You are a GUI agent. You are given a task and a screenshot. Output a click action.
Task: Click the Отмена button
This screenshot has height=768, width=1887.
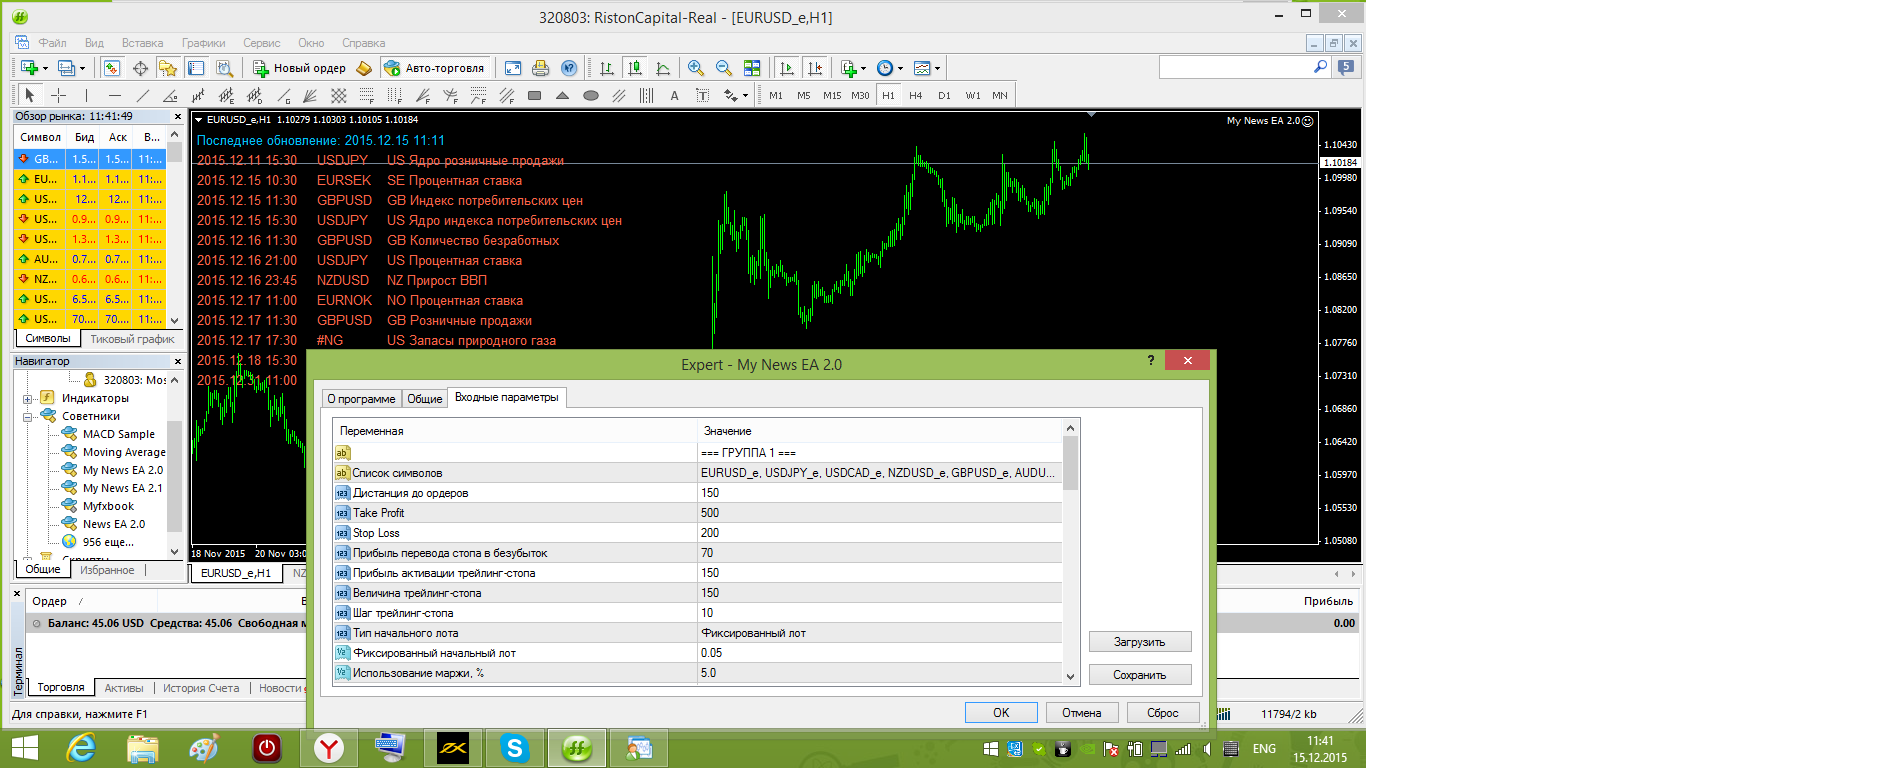(x=1082, y=713)
